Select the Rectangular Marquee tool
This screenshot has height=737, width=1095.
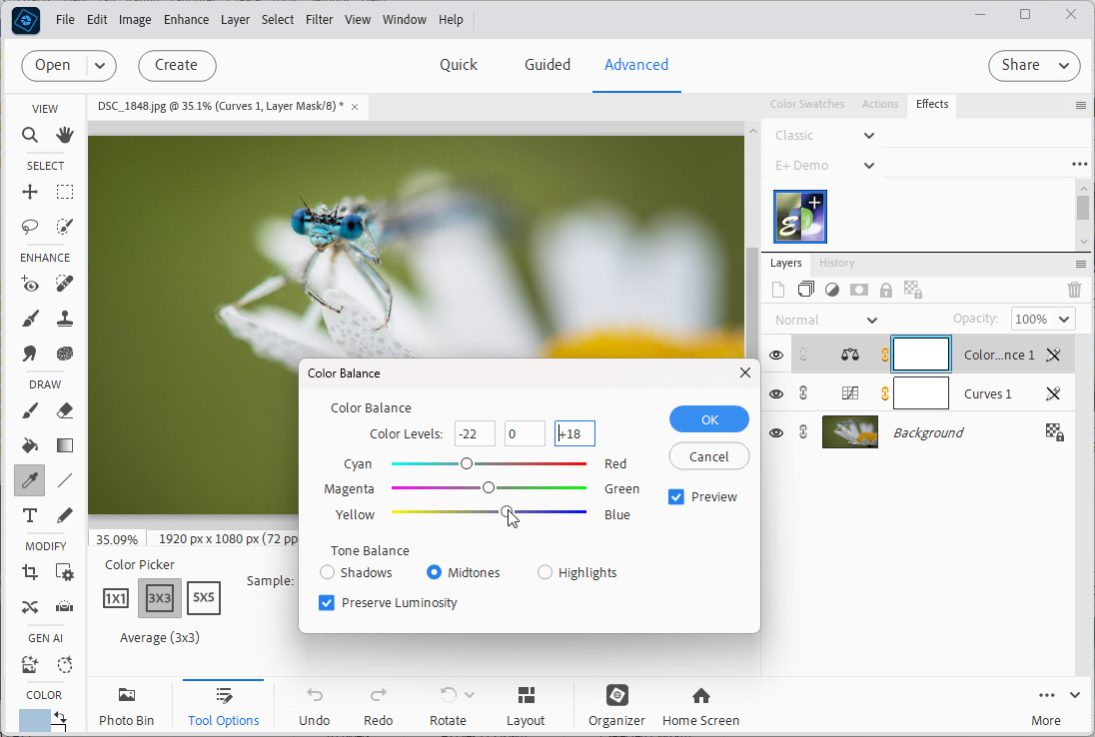65,192
